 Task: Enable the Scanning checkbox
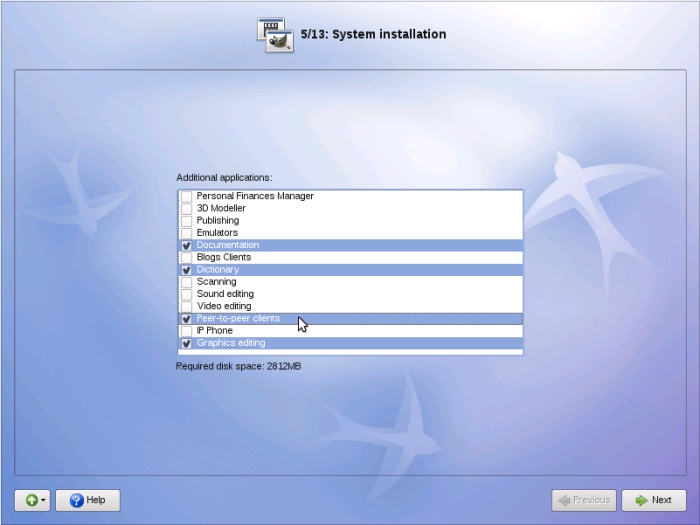pyautogui.click(x=187, y=282)
